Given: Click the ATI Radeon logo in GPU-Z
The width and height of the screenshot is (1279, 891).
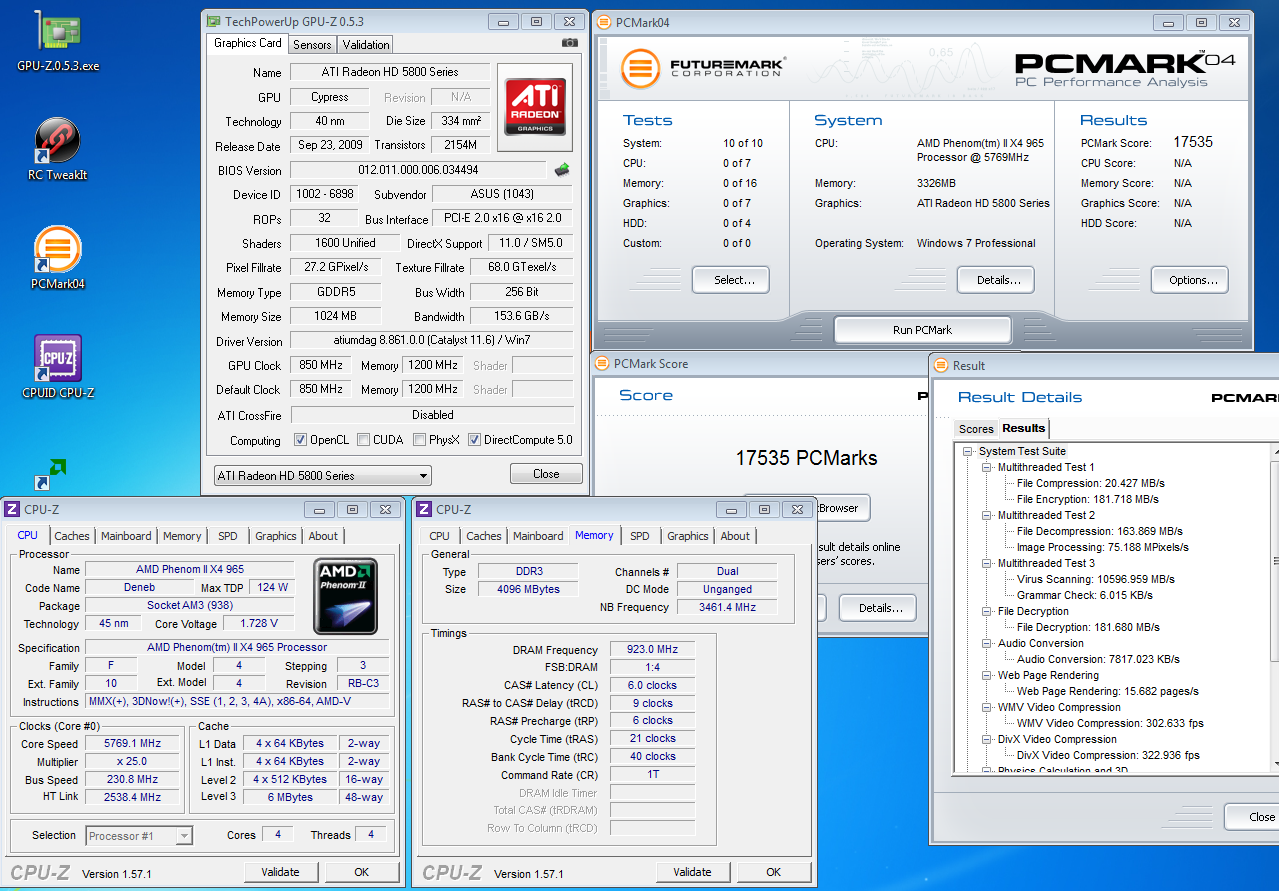Looking at the screenshot, I should coord(536,108).
